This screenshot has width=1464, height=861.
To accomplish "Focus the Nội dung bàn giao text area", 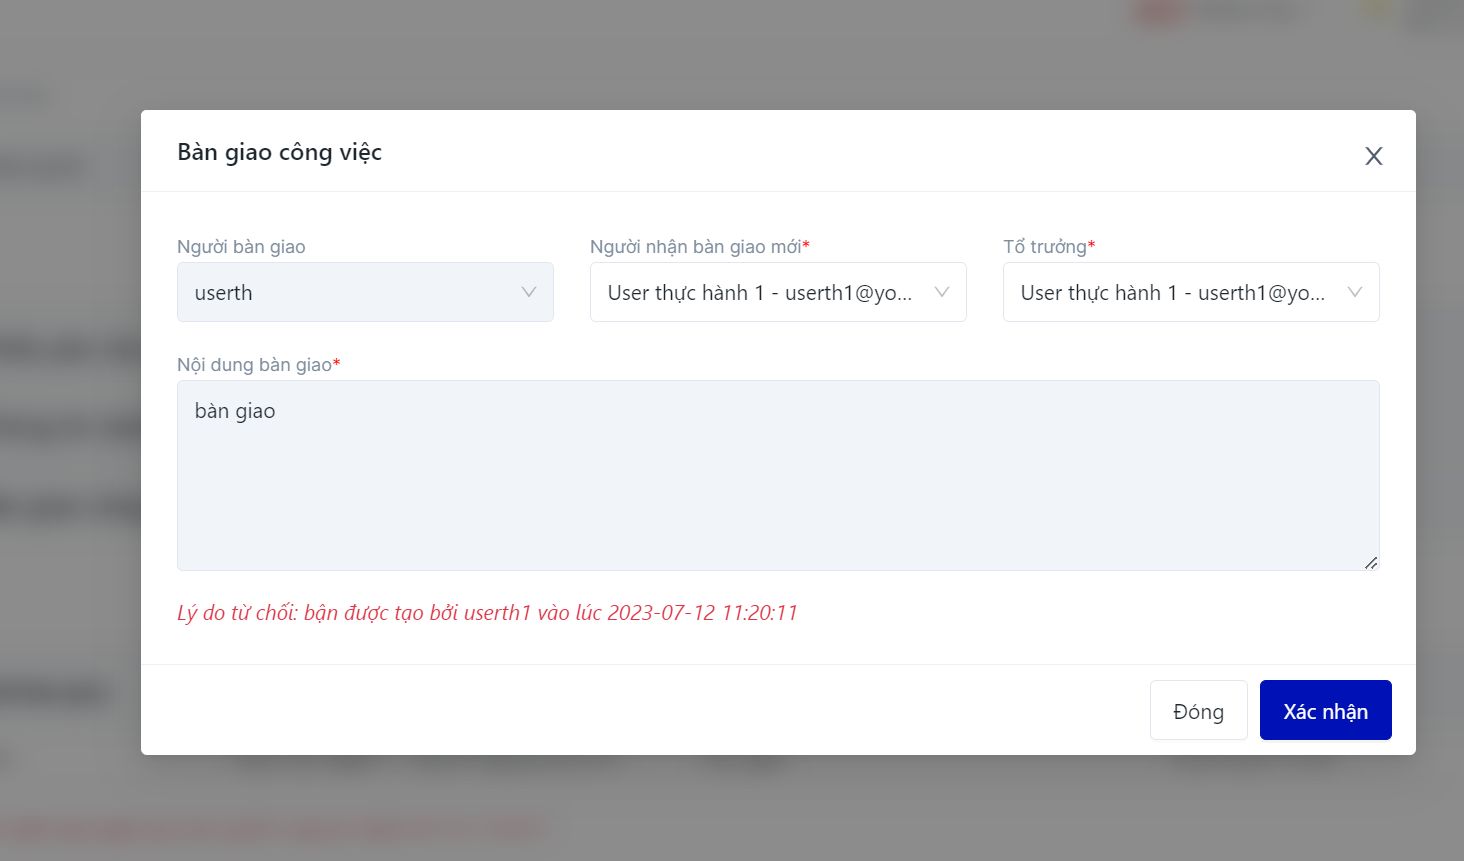I will click(777, 475).
